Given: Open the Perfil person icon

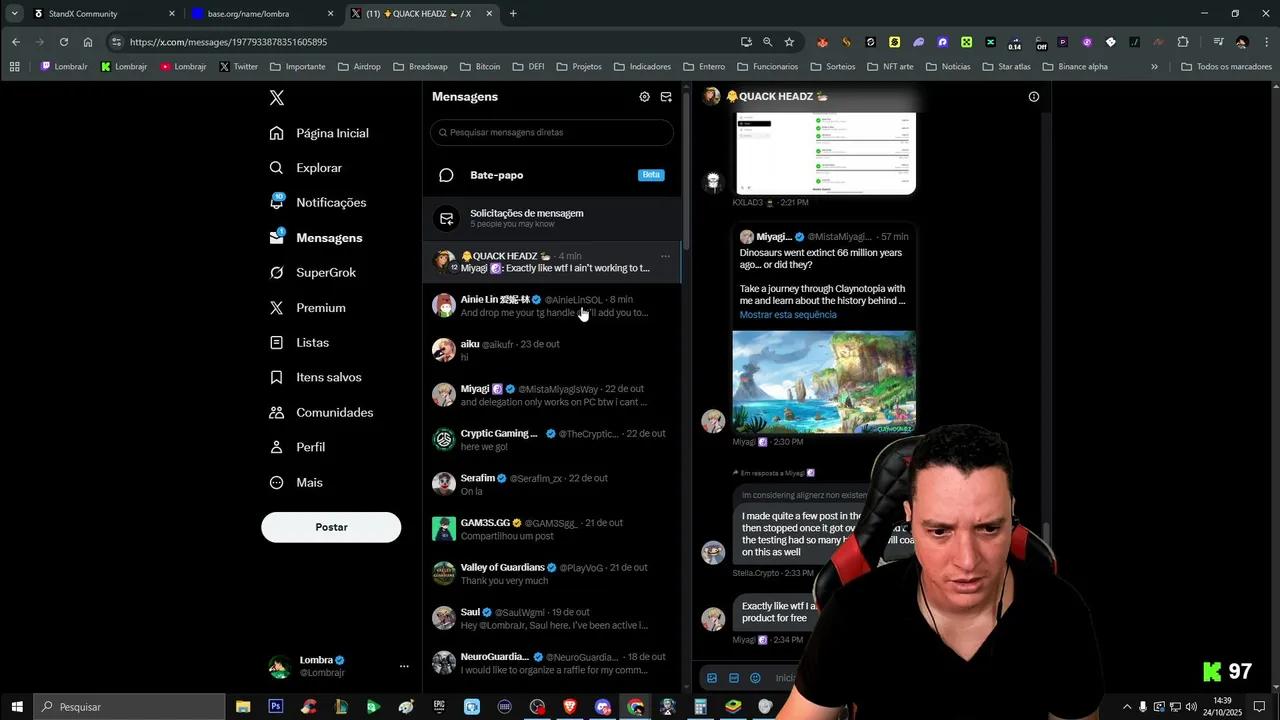Looking at the screenshot, I should 277,447.
